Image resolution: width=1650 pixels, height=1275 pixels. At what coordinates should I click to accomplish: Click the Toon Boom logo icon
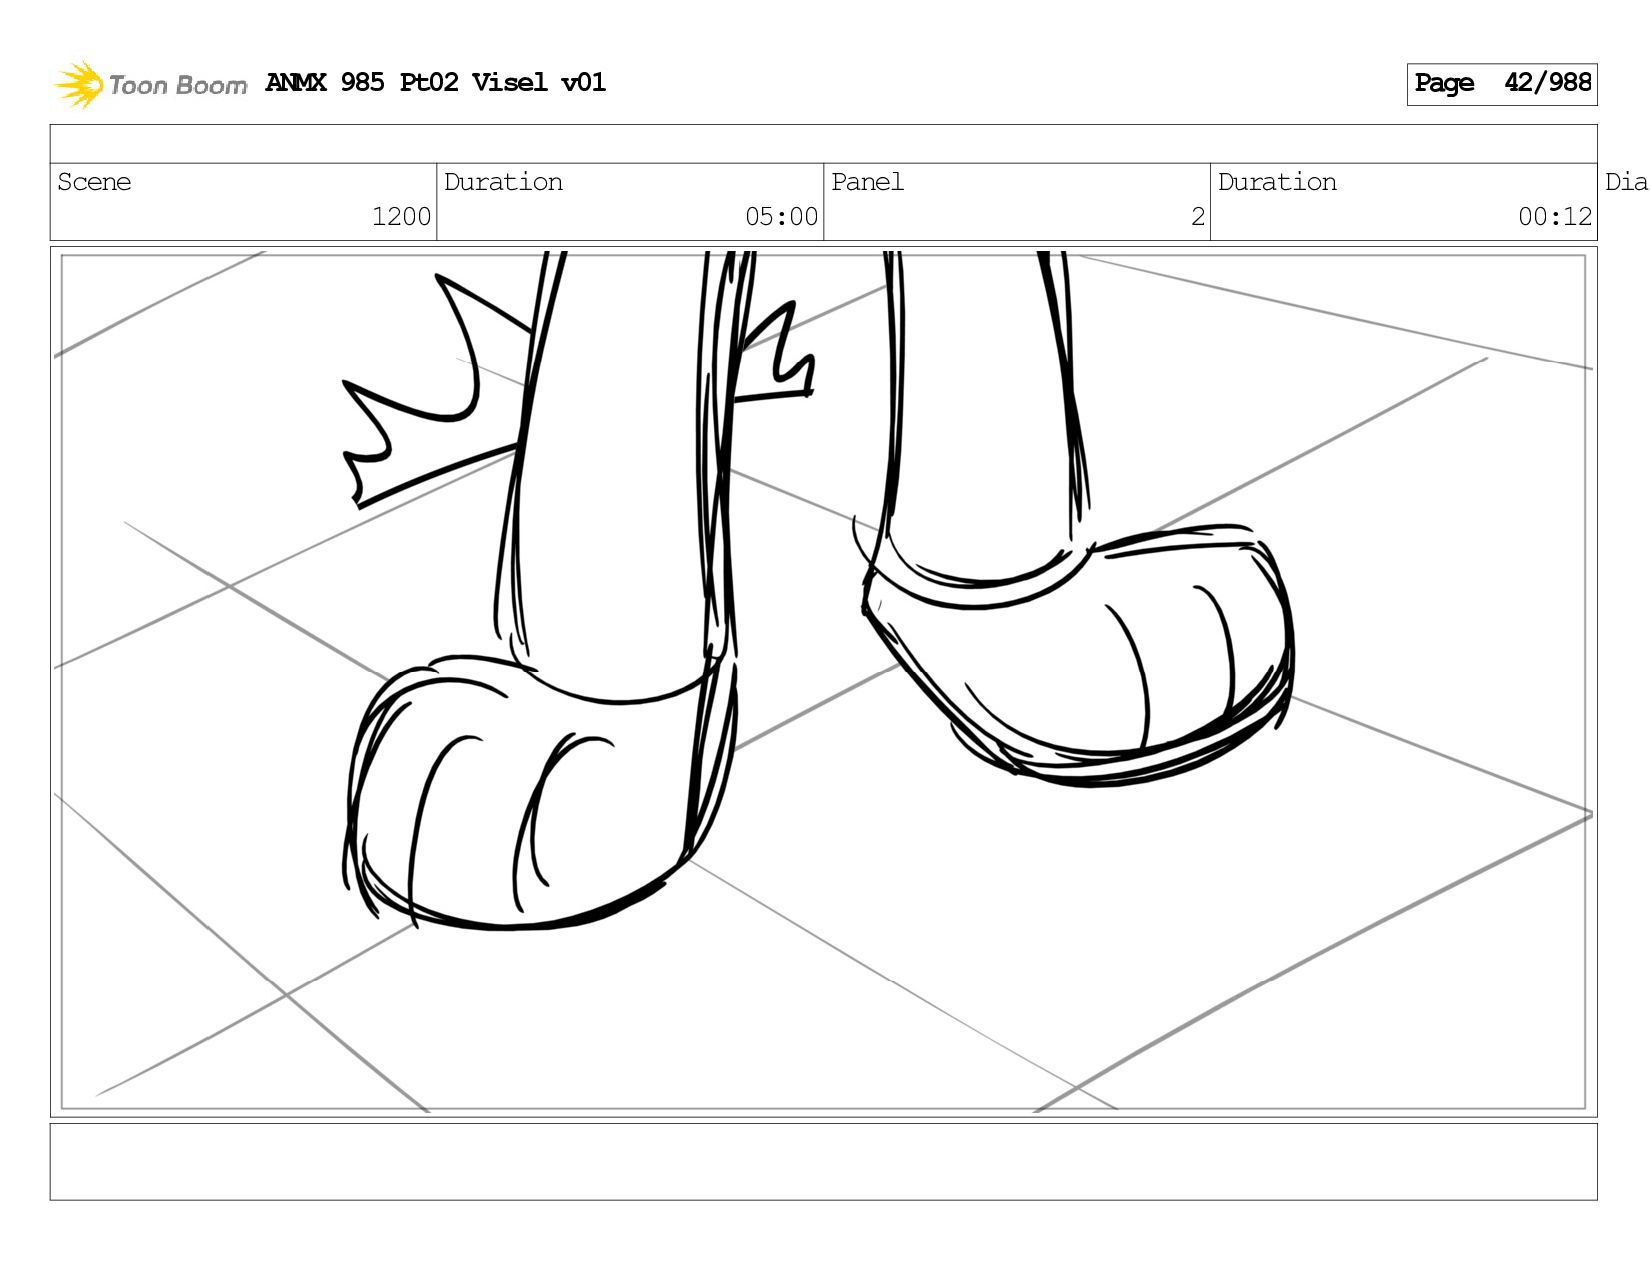79,84
